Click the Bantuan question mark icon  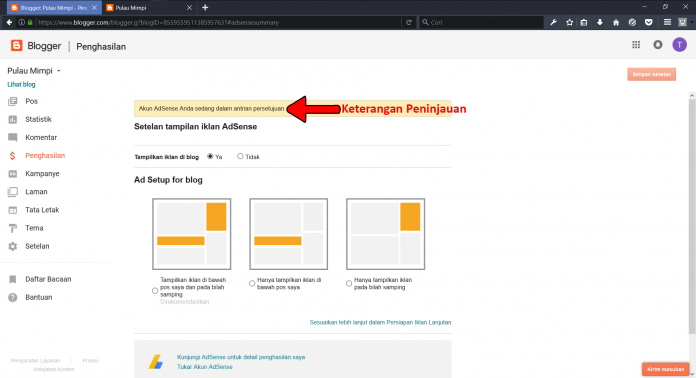point(13,297)
